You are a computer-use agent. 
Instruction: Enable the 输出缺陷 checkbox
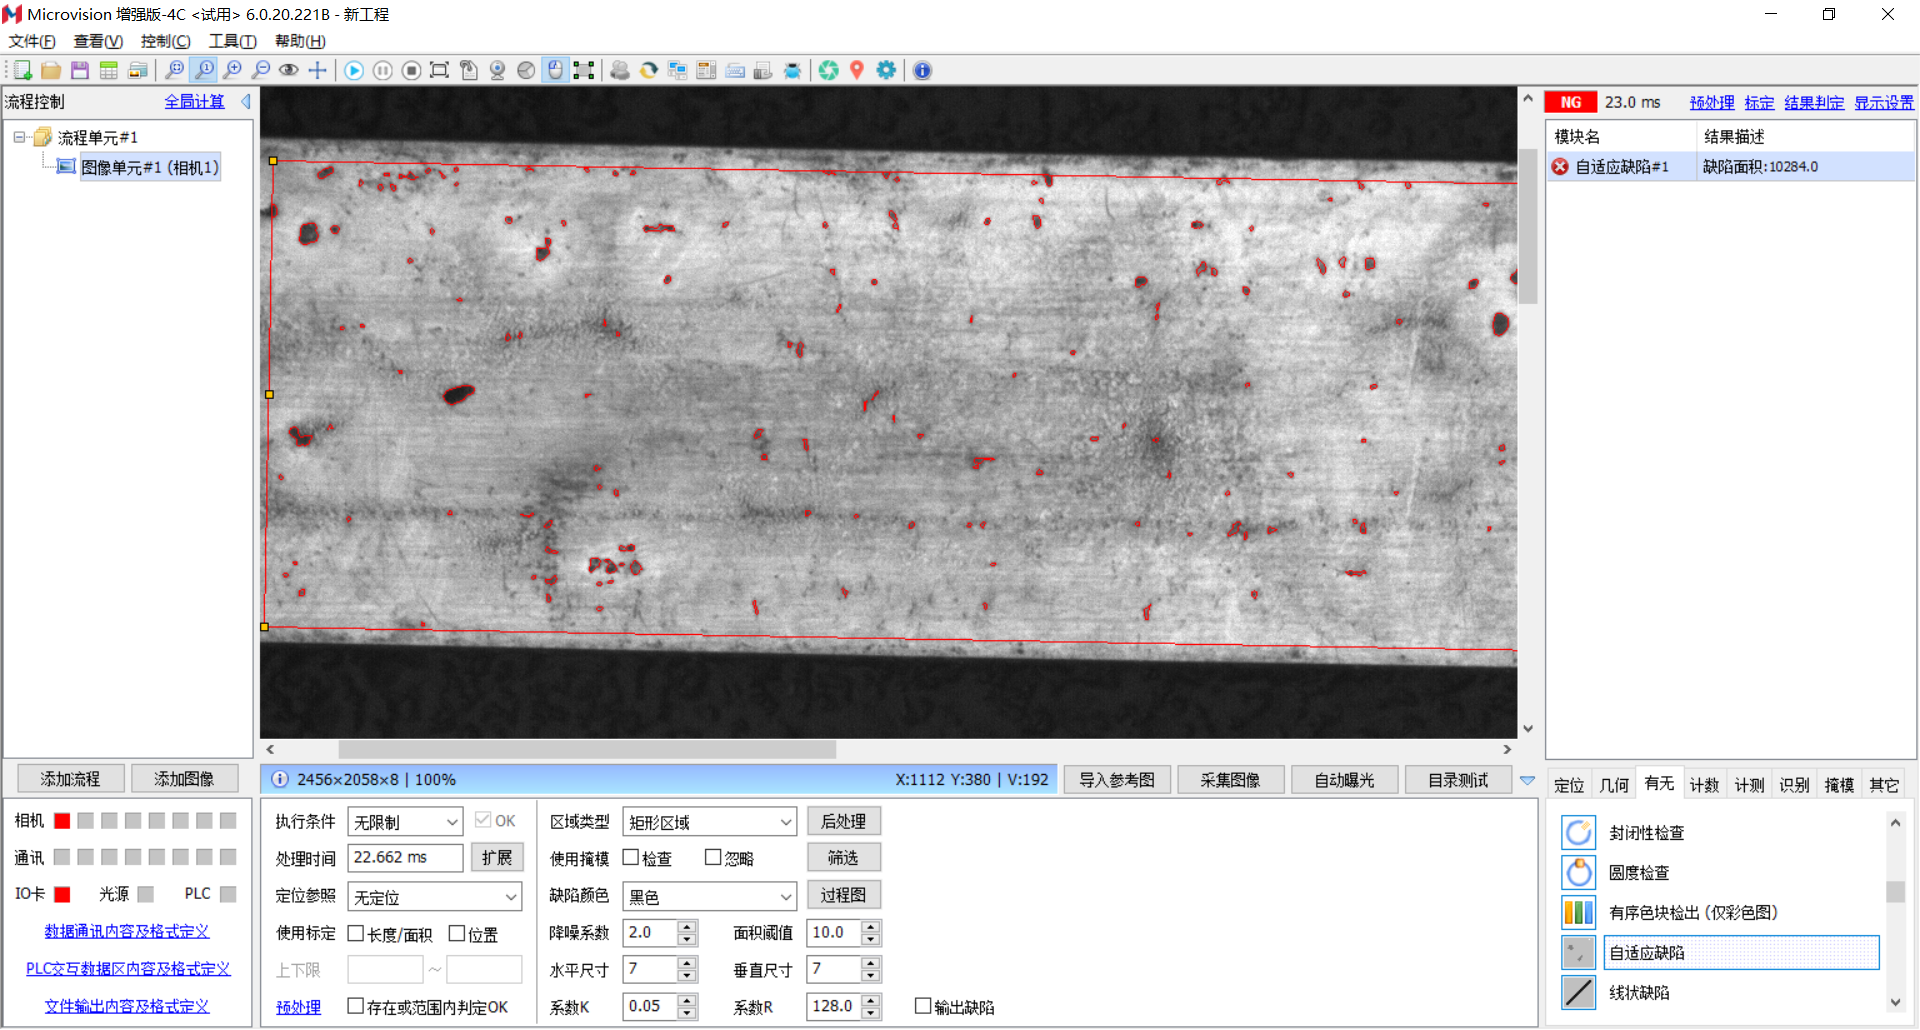tap(923, 1006)
